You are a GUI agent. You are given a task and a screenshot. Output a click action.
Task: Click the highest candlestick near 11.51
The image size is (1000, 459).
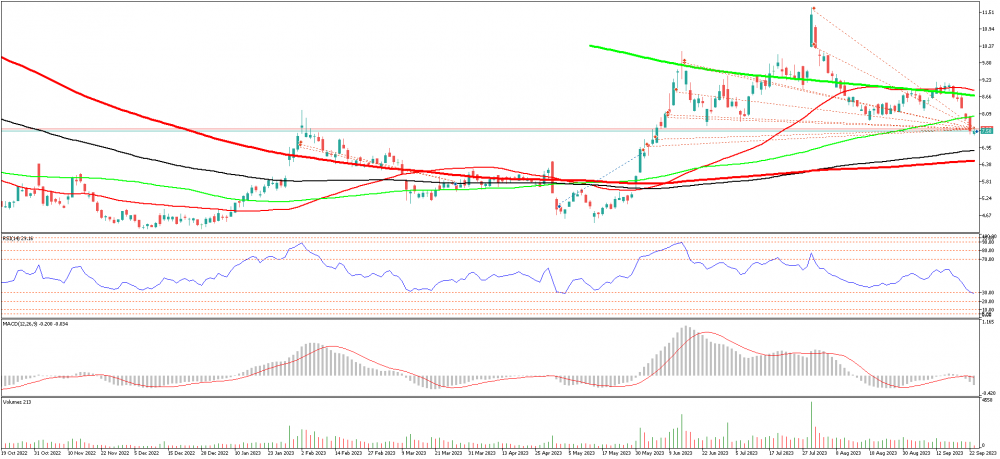[x=812, y=27]
